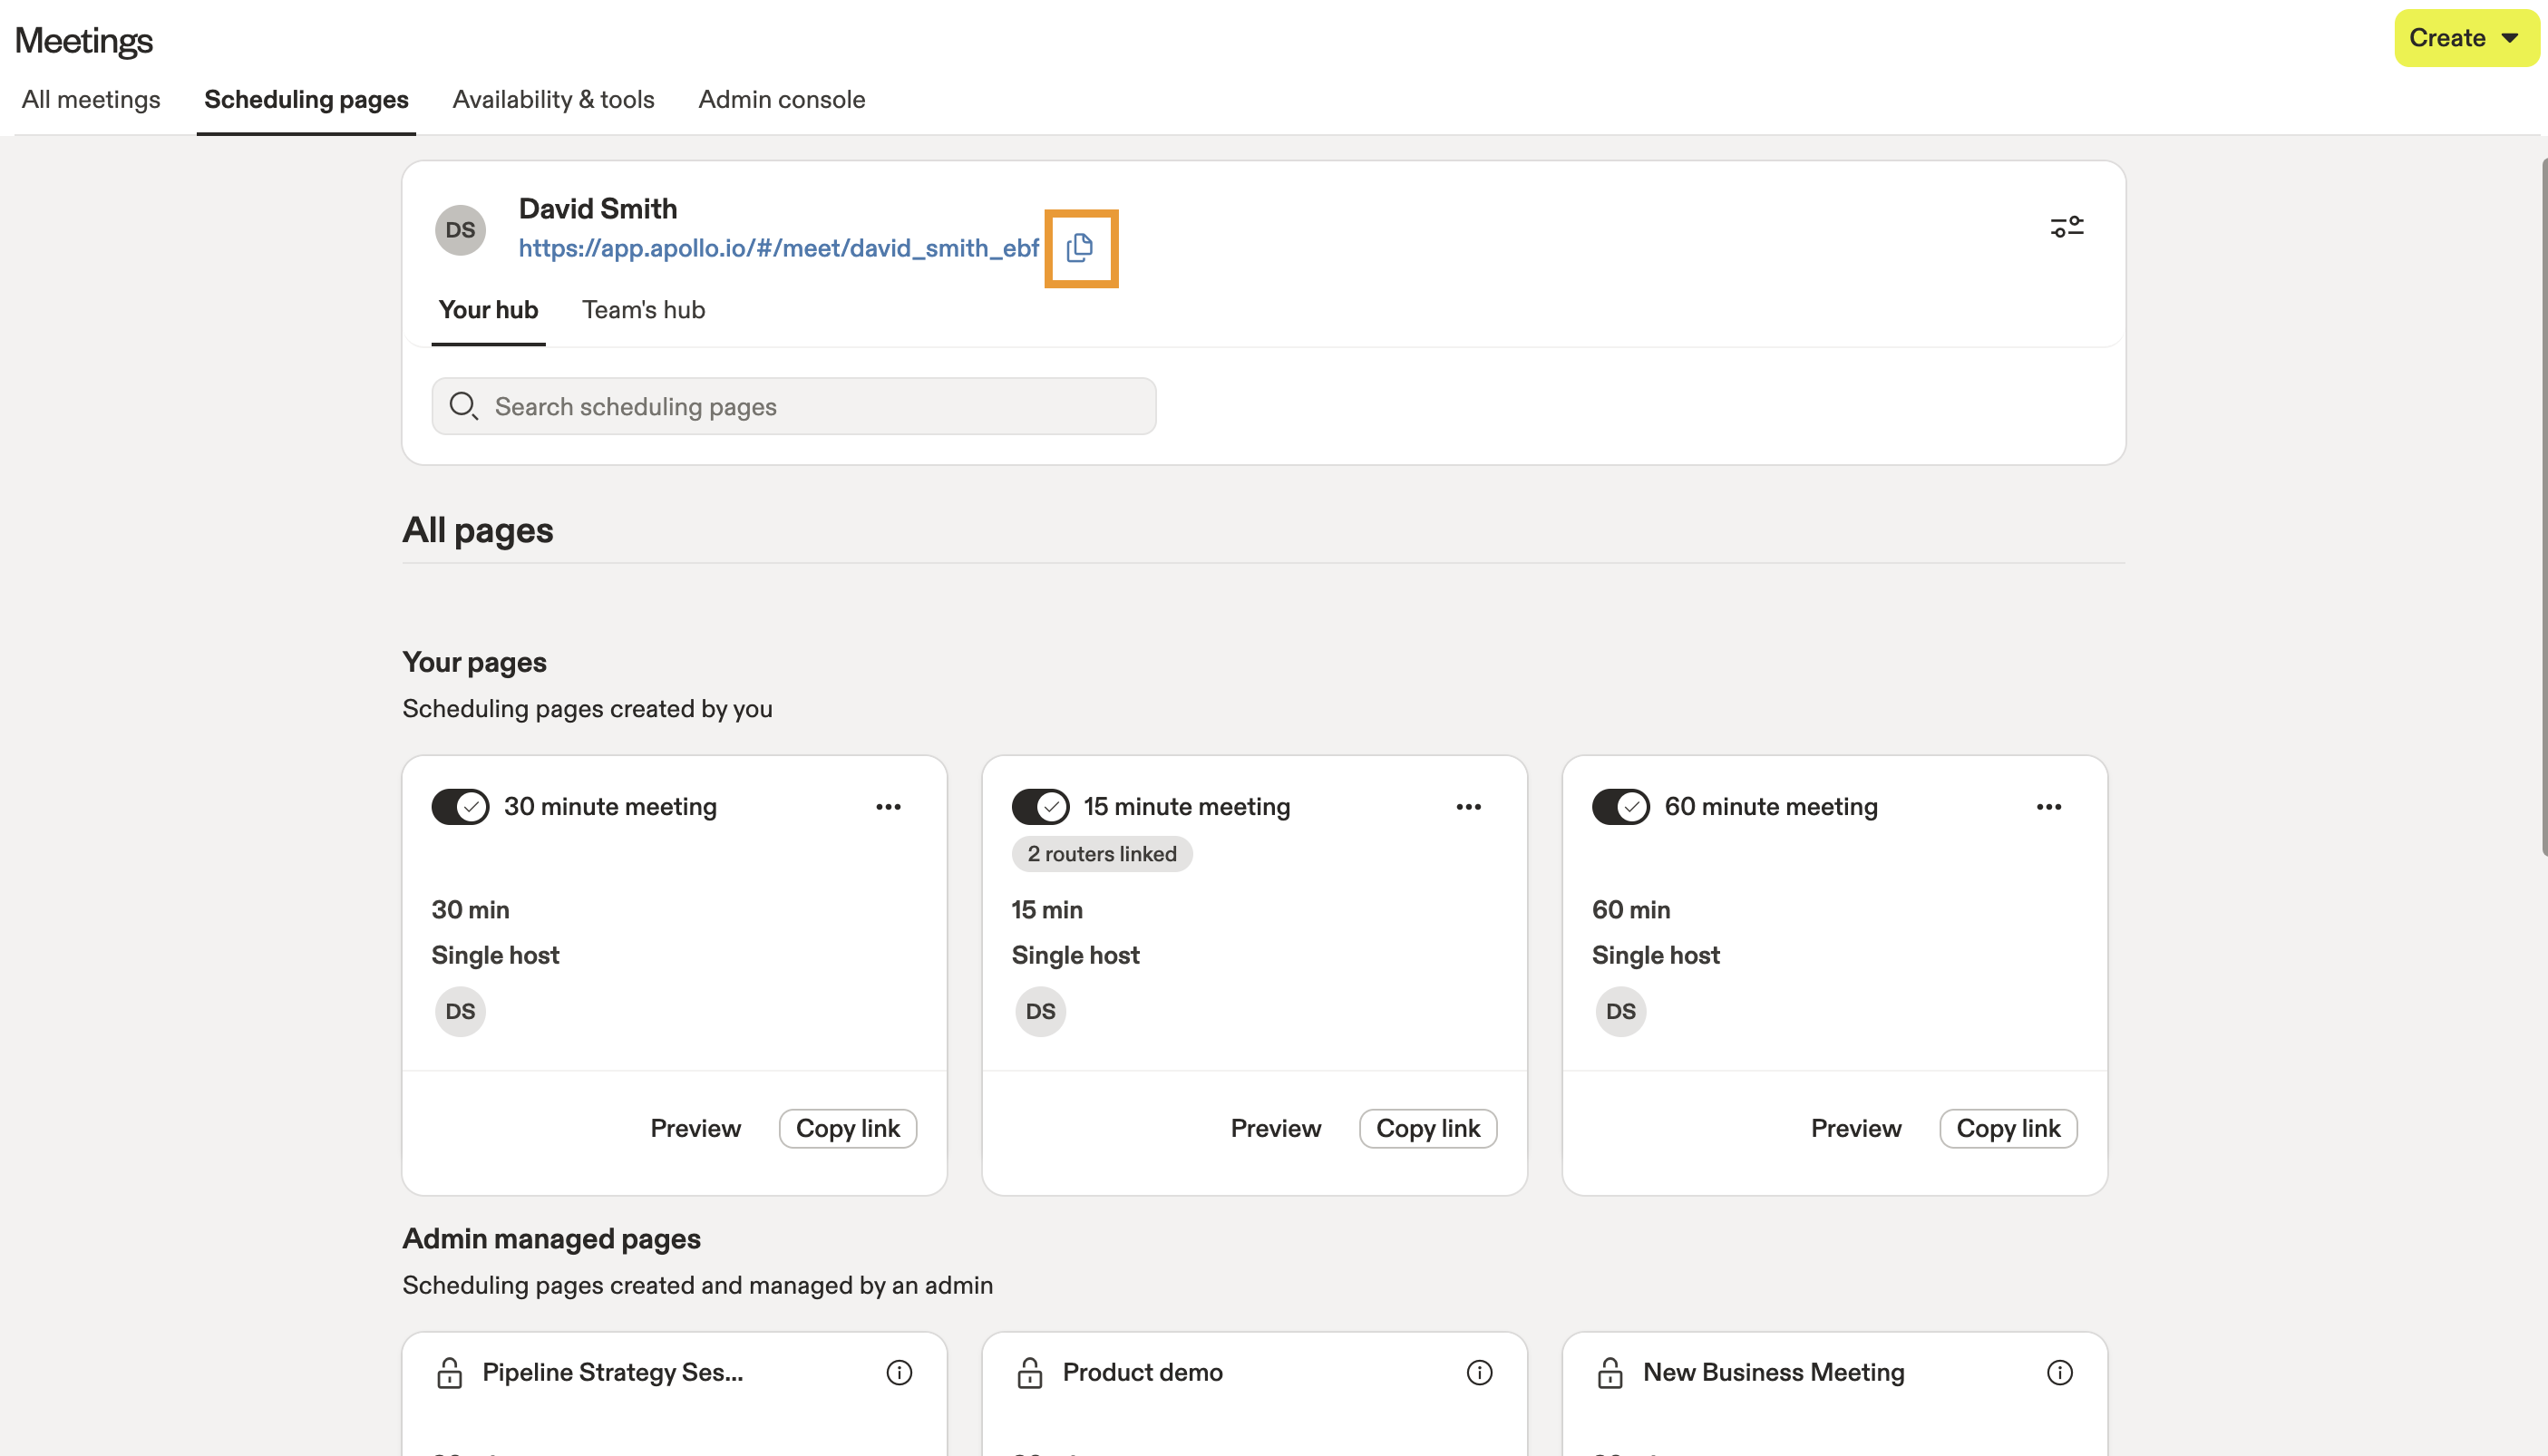
Task: Switch to Availability & tools tab
Action: pyautogui.click(x=553, y=99)
